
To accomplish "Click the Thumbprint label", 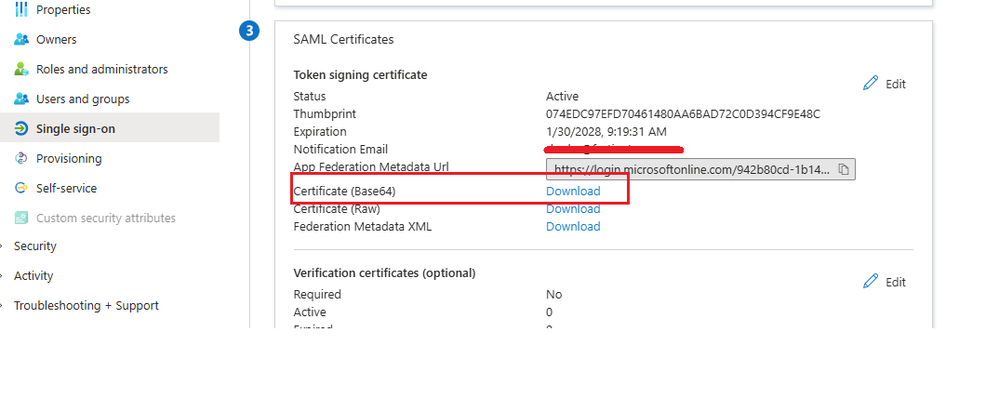I will [x=324, y=114].
